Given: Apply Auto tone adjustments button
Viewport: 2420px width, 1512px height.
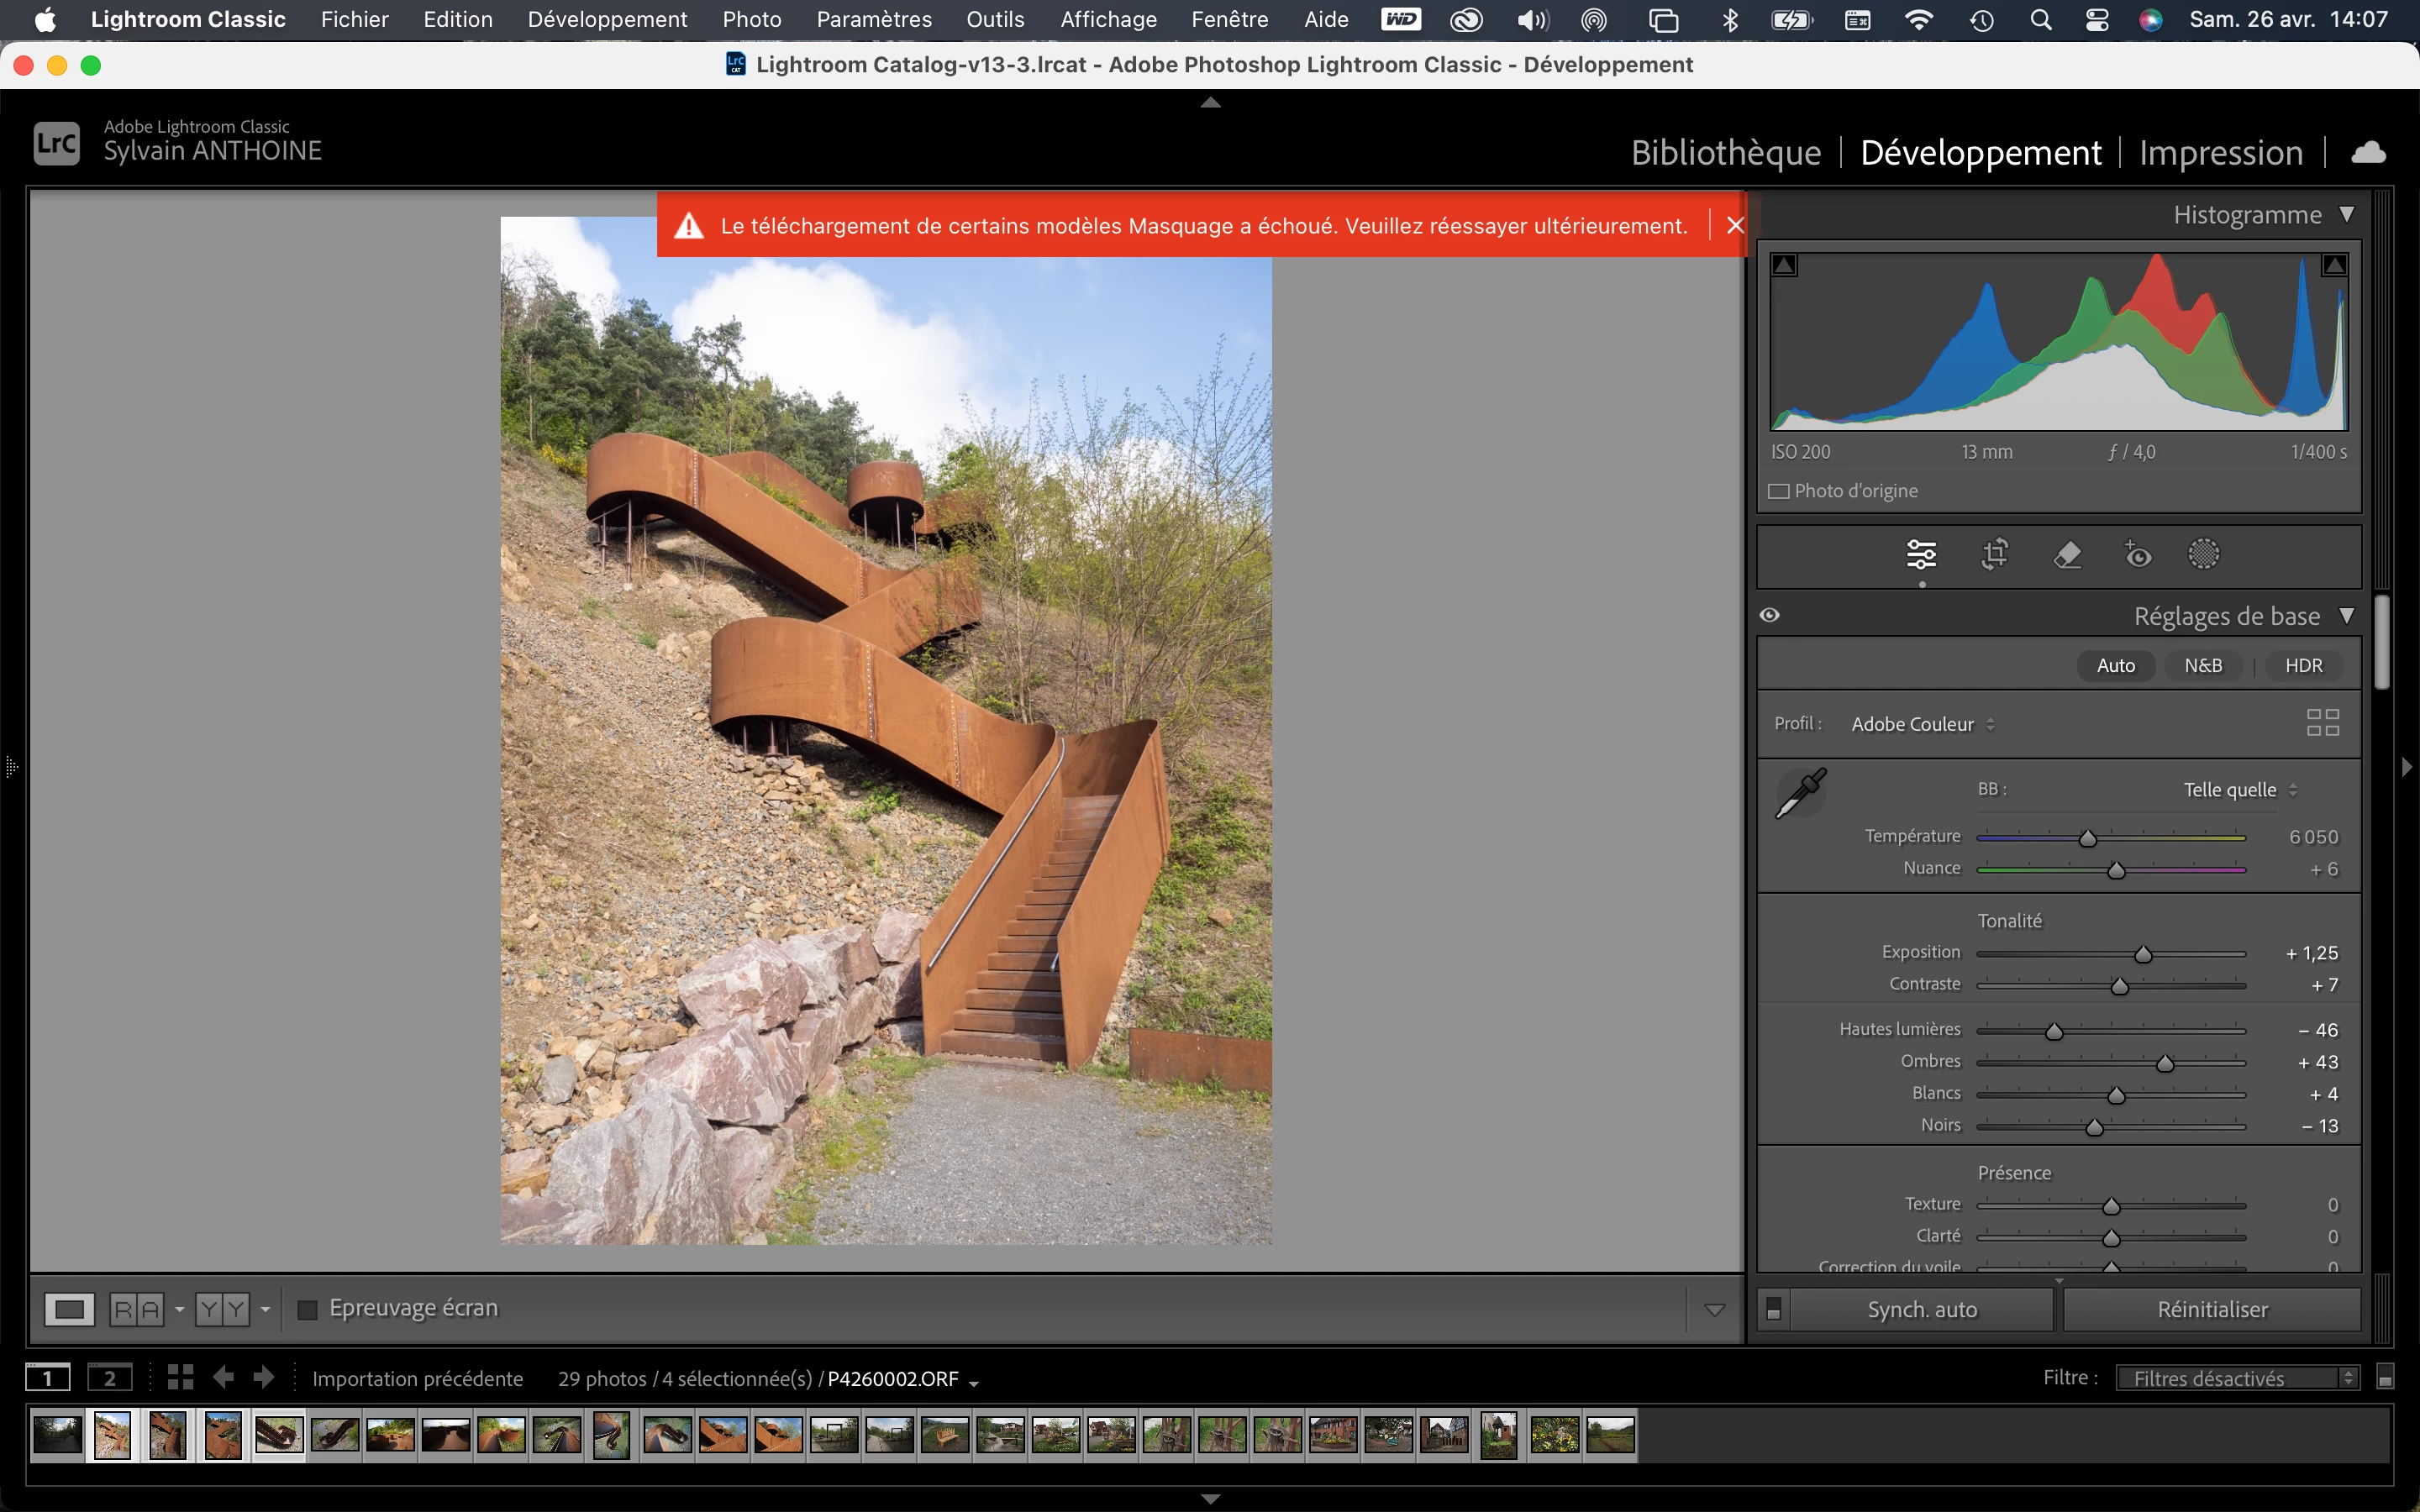Looking at the screenshot, I should 2115,666.
